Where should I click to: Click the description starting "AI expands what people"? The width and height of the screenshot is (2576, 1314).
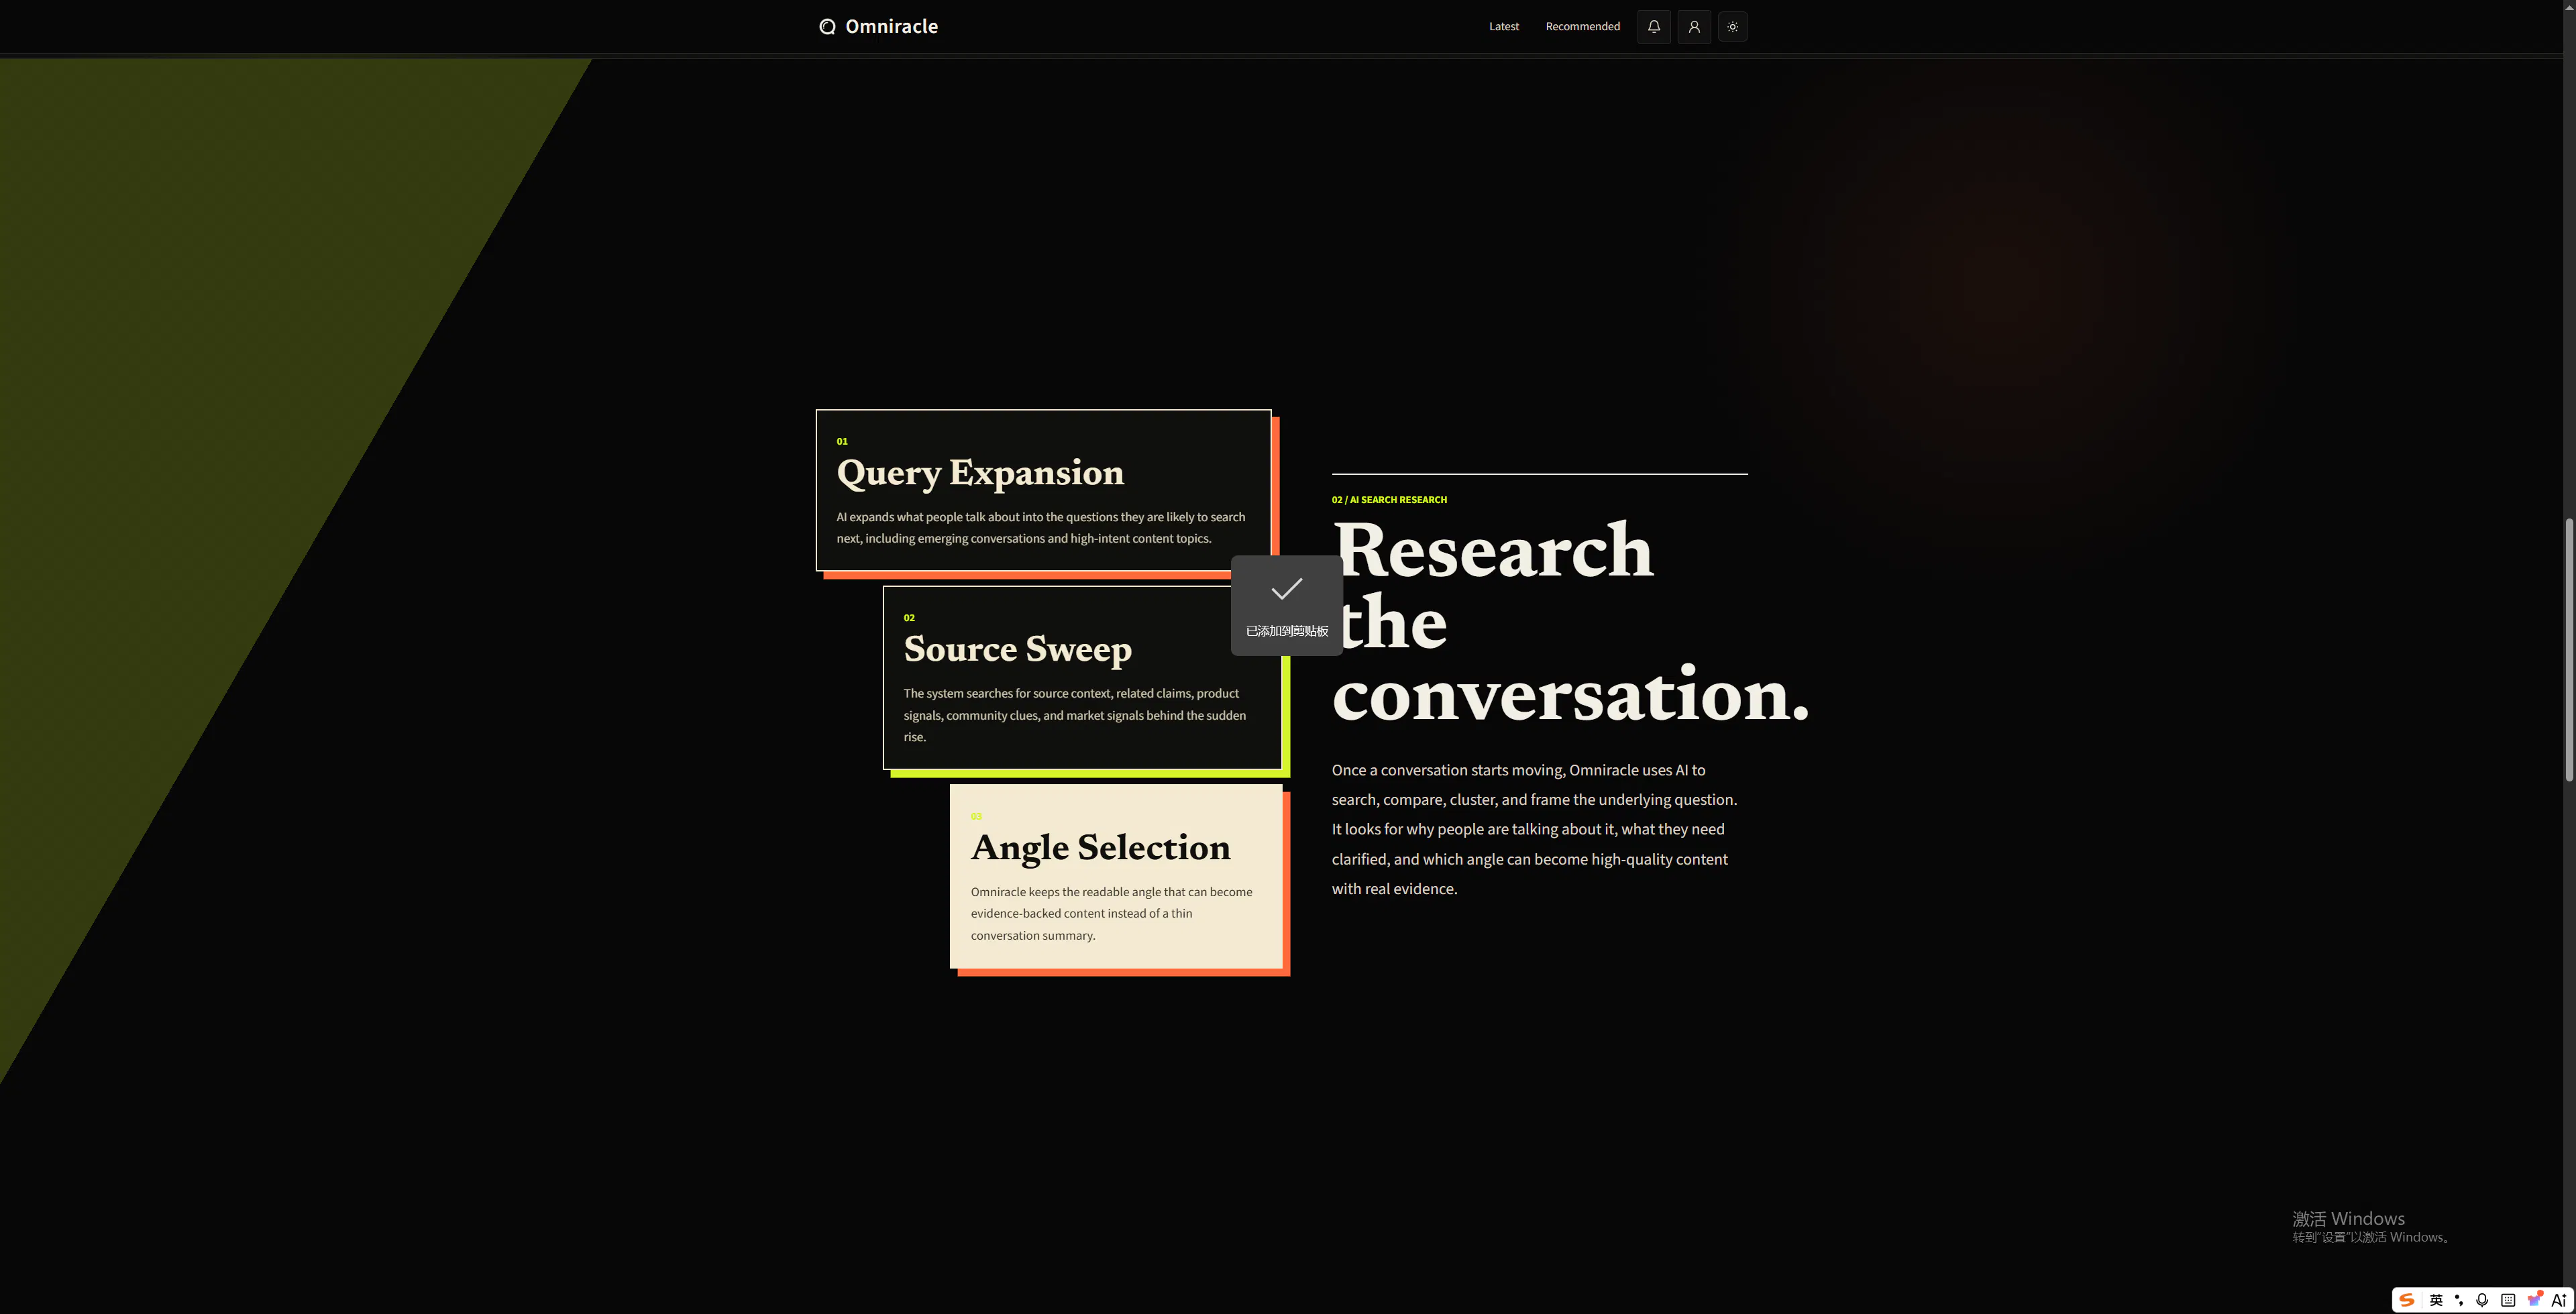pyautogui.click(x=1041, y=528)
